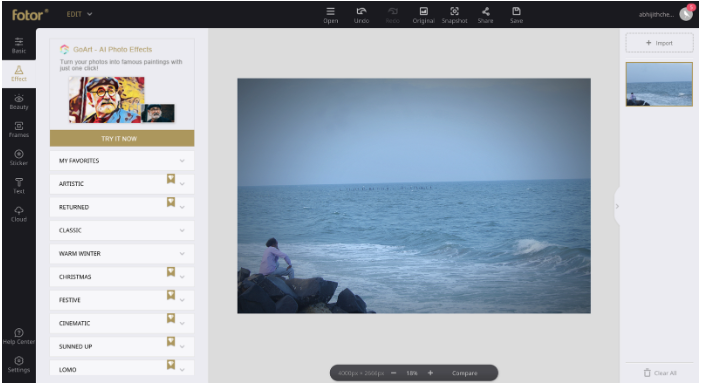Image resolution: width=701 pixels, height=383 pixels.
Task: Open the Cloud storage panel
Action: coord(19,214)
